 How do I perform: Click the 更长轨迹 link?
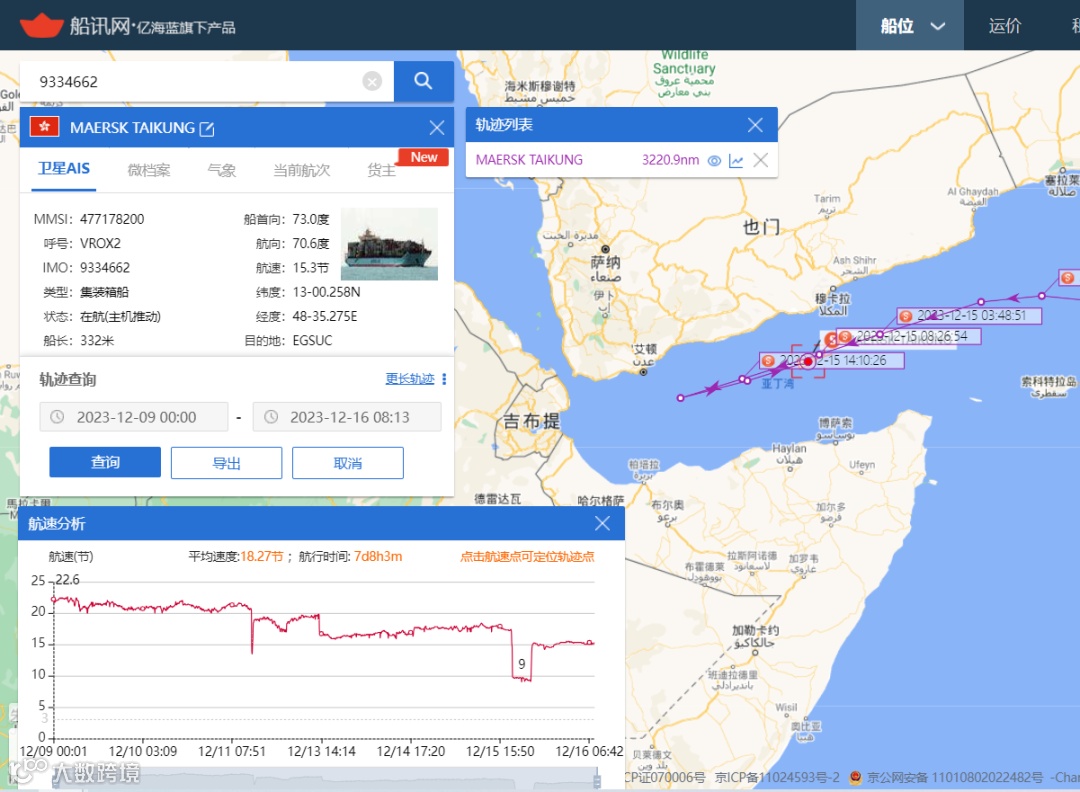(x=410, y=379)
